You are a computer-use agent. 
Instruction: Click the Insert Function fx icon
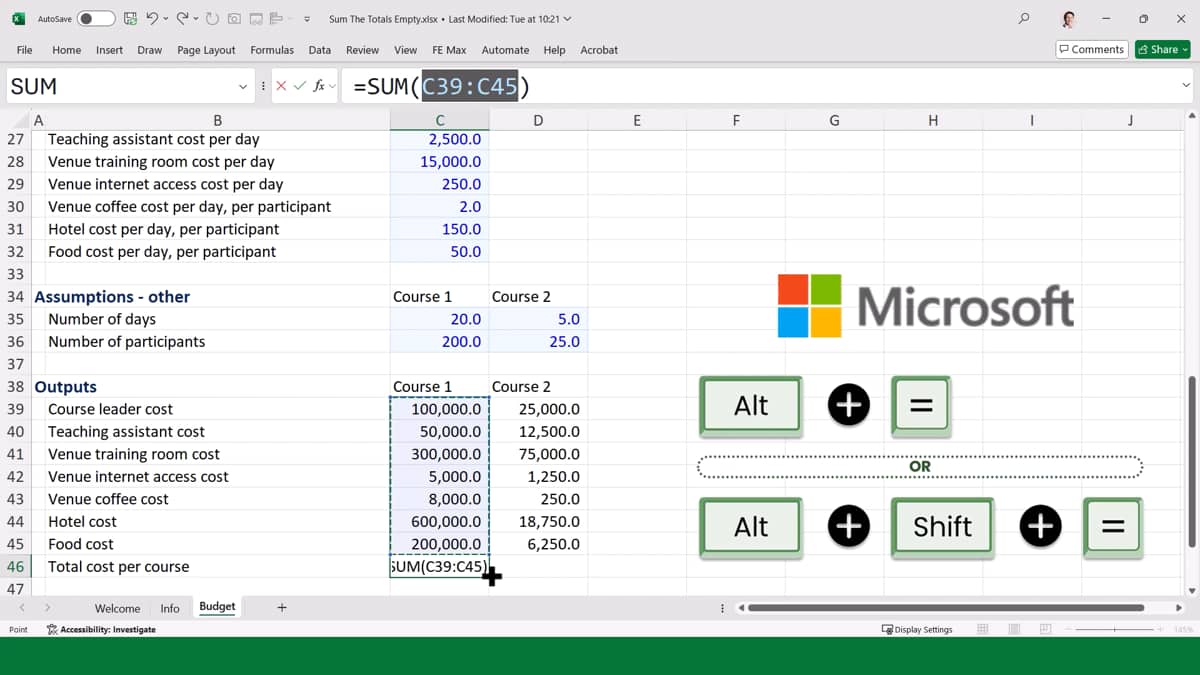(320, 86)
